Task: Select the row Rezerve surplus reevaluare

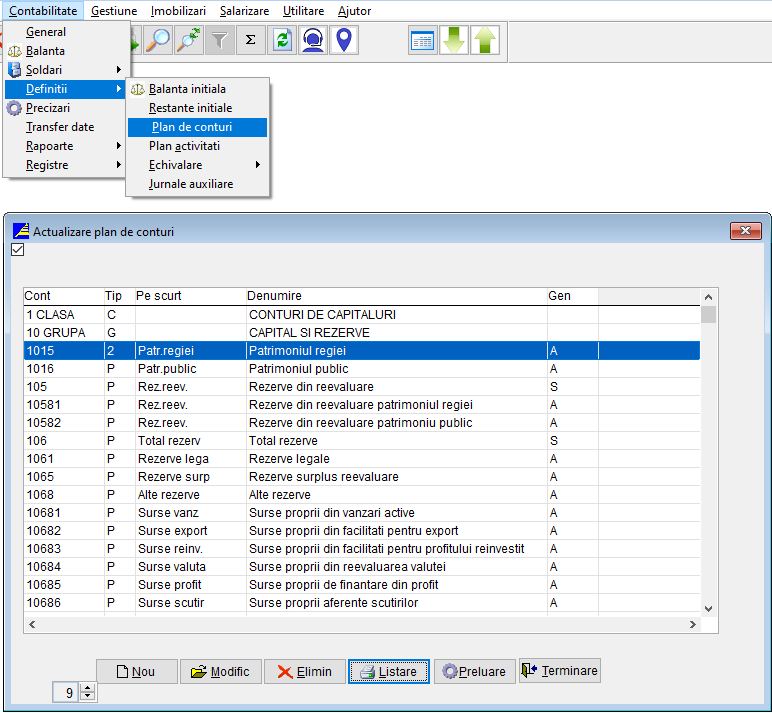Action: click(362, 477)
